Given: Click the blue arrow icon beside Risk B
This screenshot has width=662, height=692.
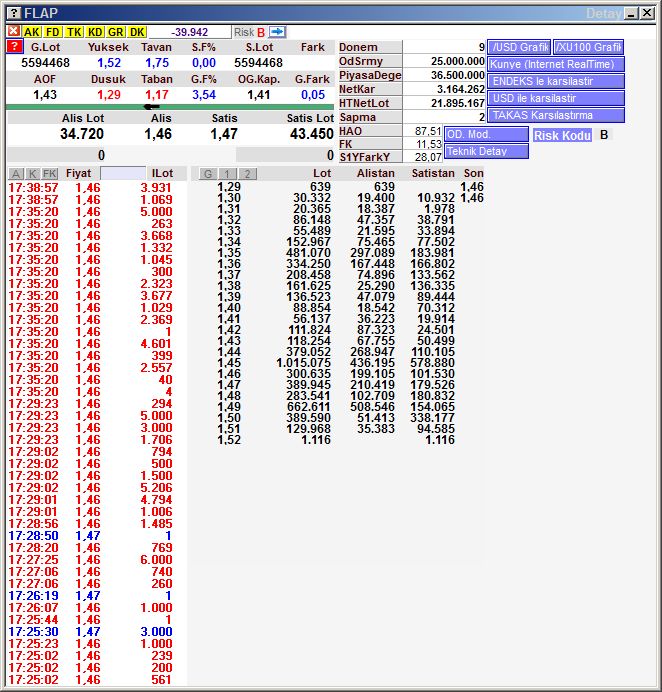Looking at the screenshot, I should click(x=277, y=32).
